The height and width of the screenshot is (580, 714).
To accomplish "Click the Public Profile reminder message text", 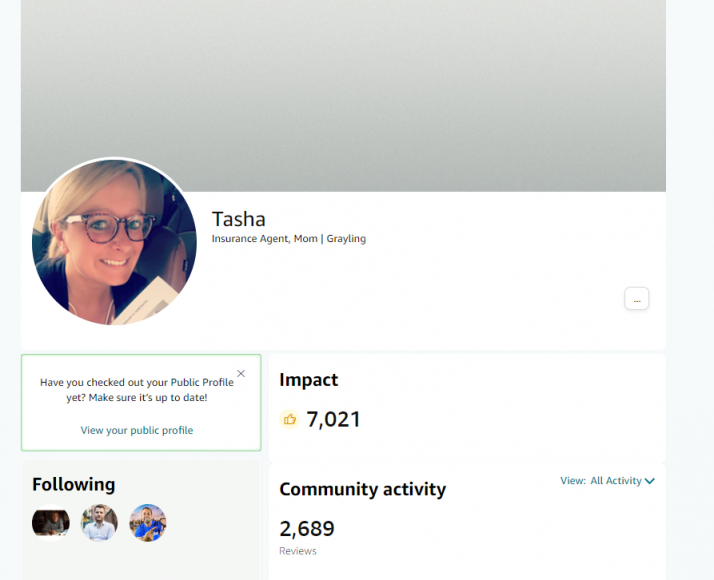I will tap(137, 390).
